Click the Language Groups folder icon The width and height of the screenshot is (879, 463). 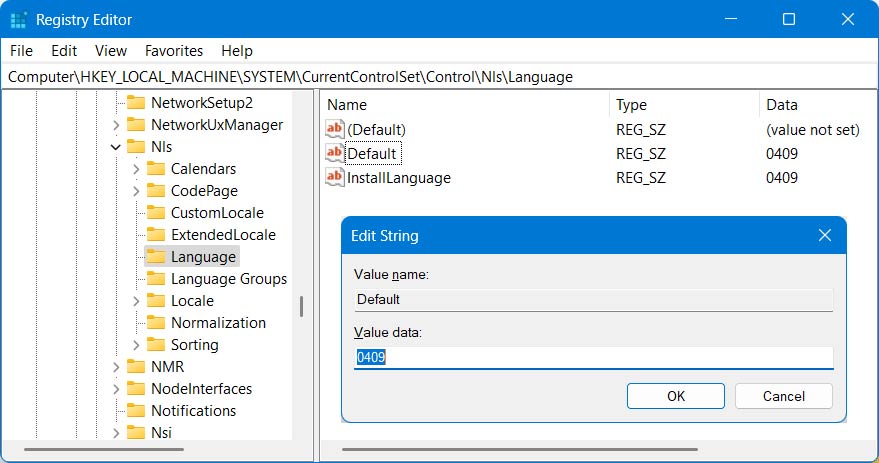click(156, 279)
